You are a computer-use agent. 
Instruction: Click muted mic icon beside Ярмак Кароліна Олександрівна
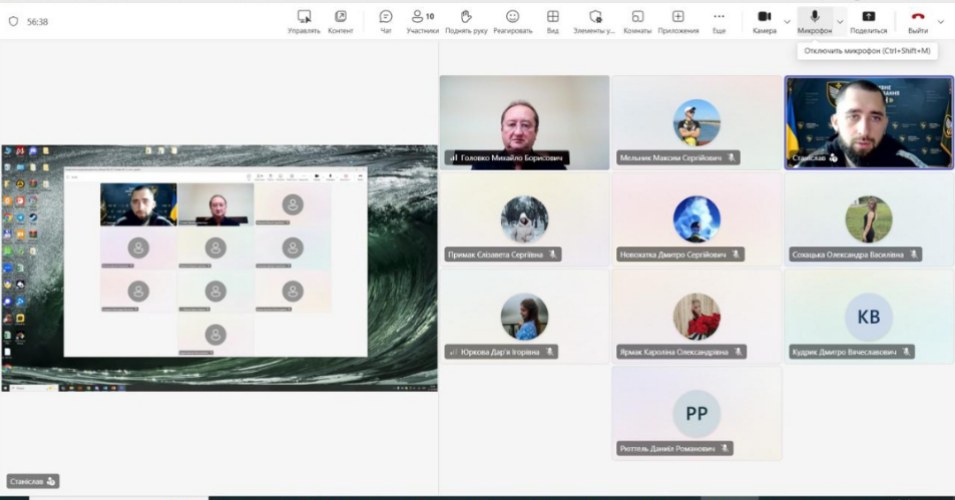tap(738, 351)
